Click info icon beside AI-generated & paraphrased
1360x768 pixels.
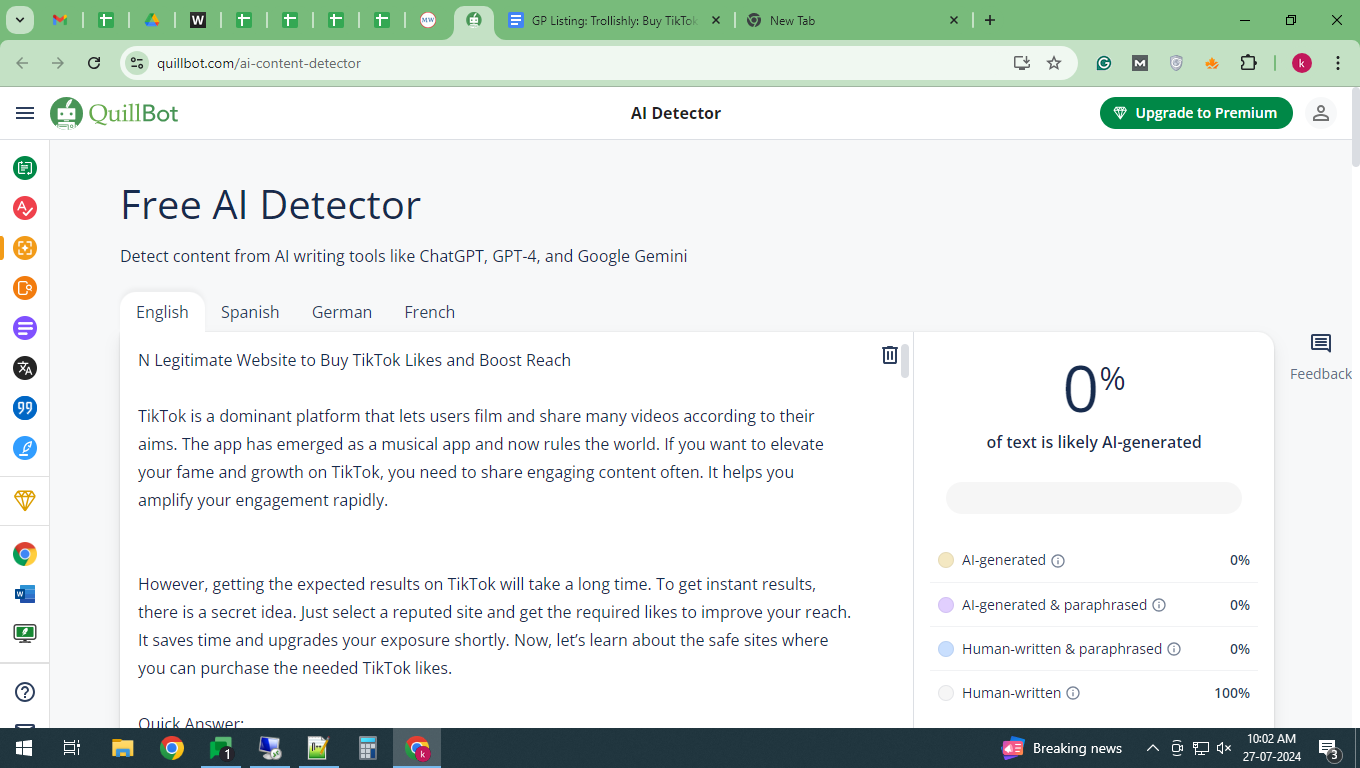[1159, 605]
